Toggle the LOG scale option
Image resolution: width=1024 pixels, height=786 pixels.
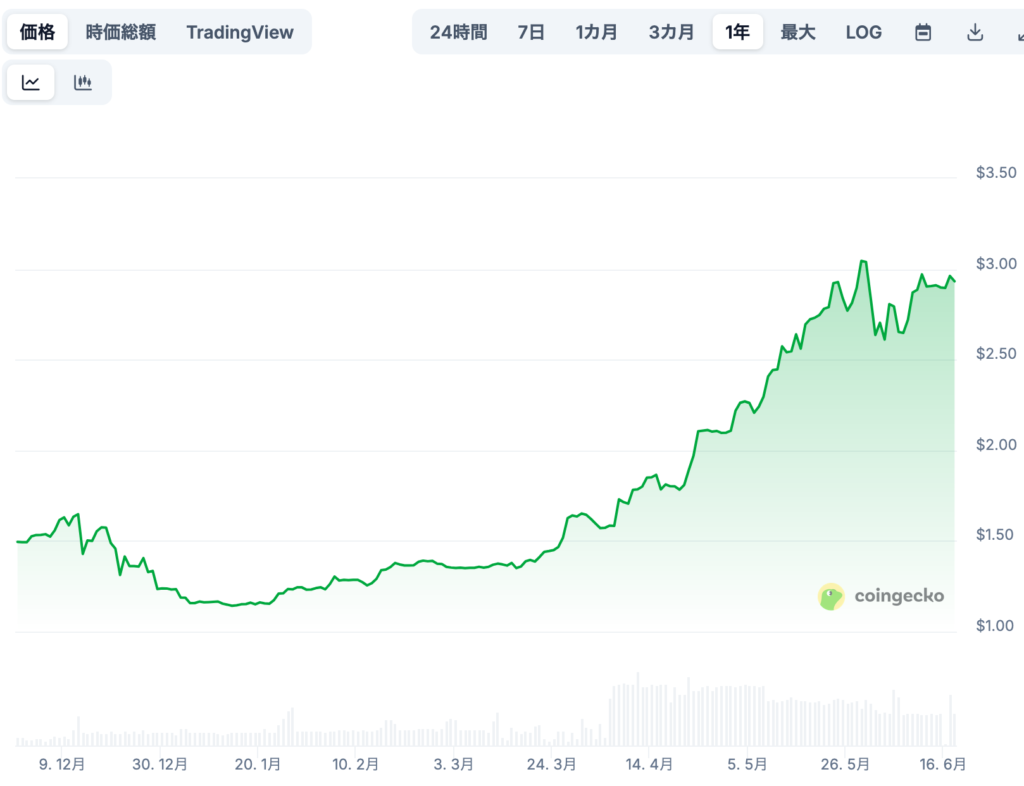[863, 32]
